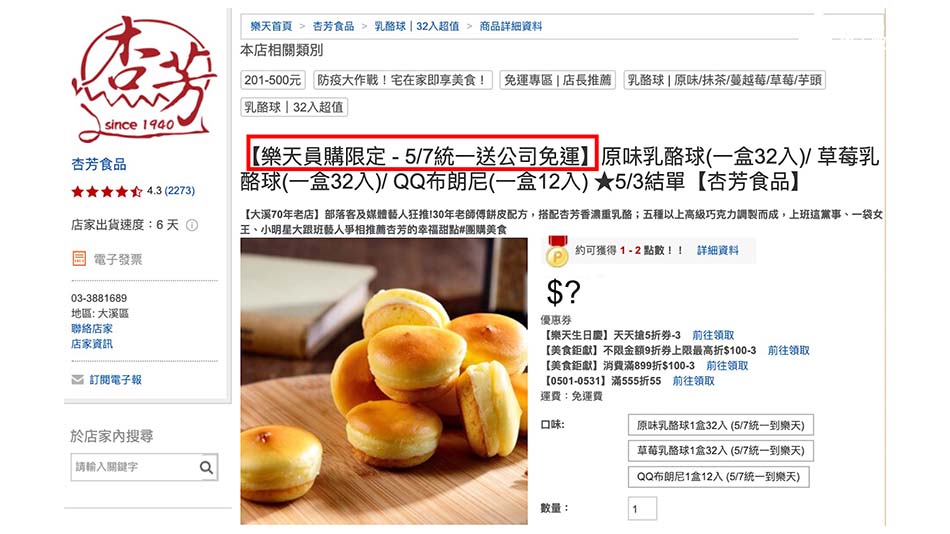
Task: Open 免運專區｜店長推薦 category tag
Action: click(x=557, y=80)
